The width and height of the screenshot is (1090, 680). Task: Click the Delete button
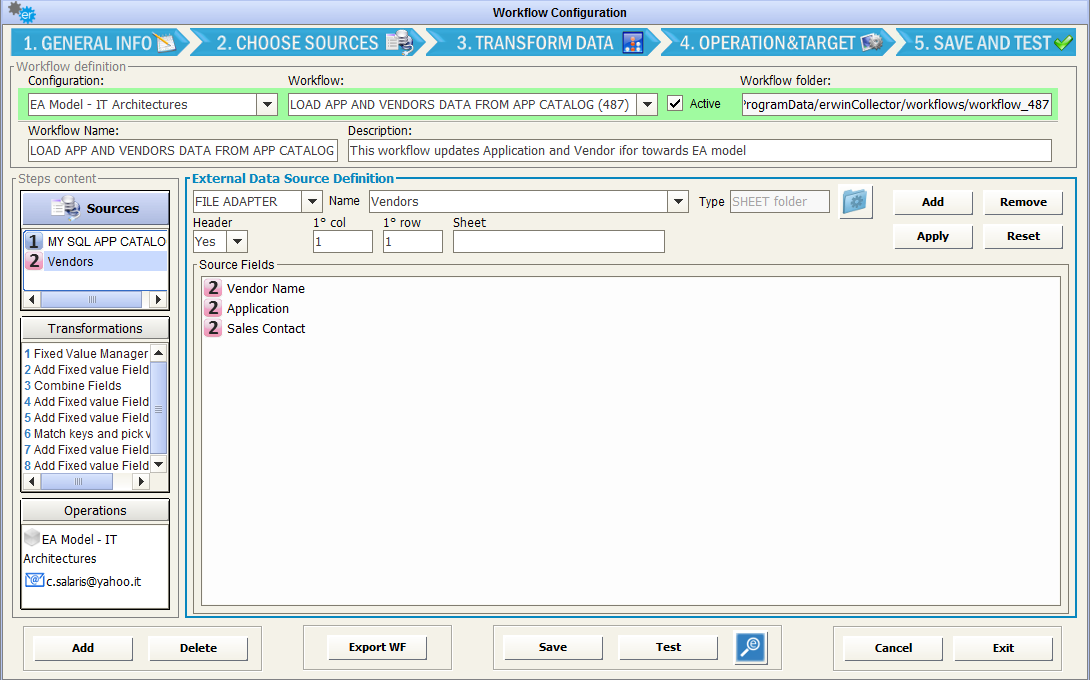pyautogui.click(x=198, y=647)
